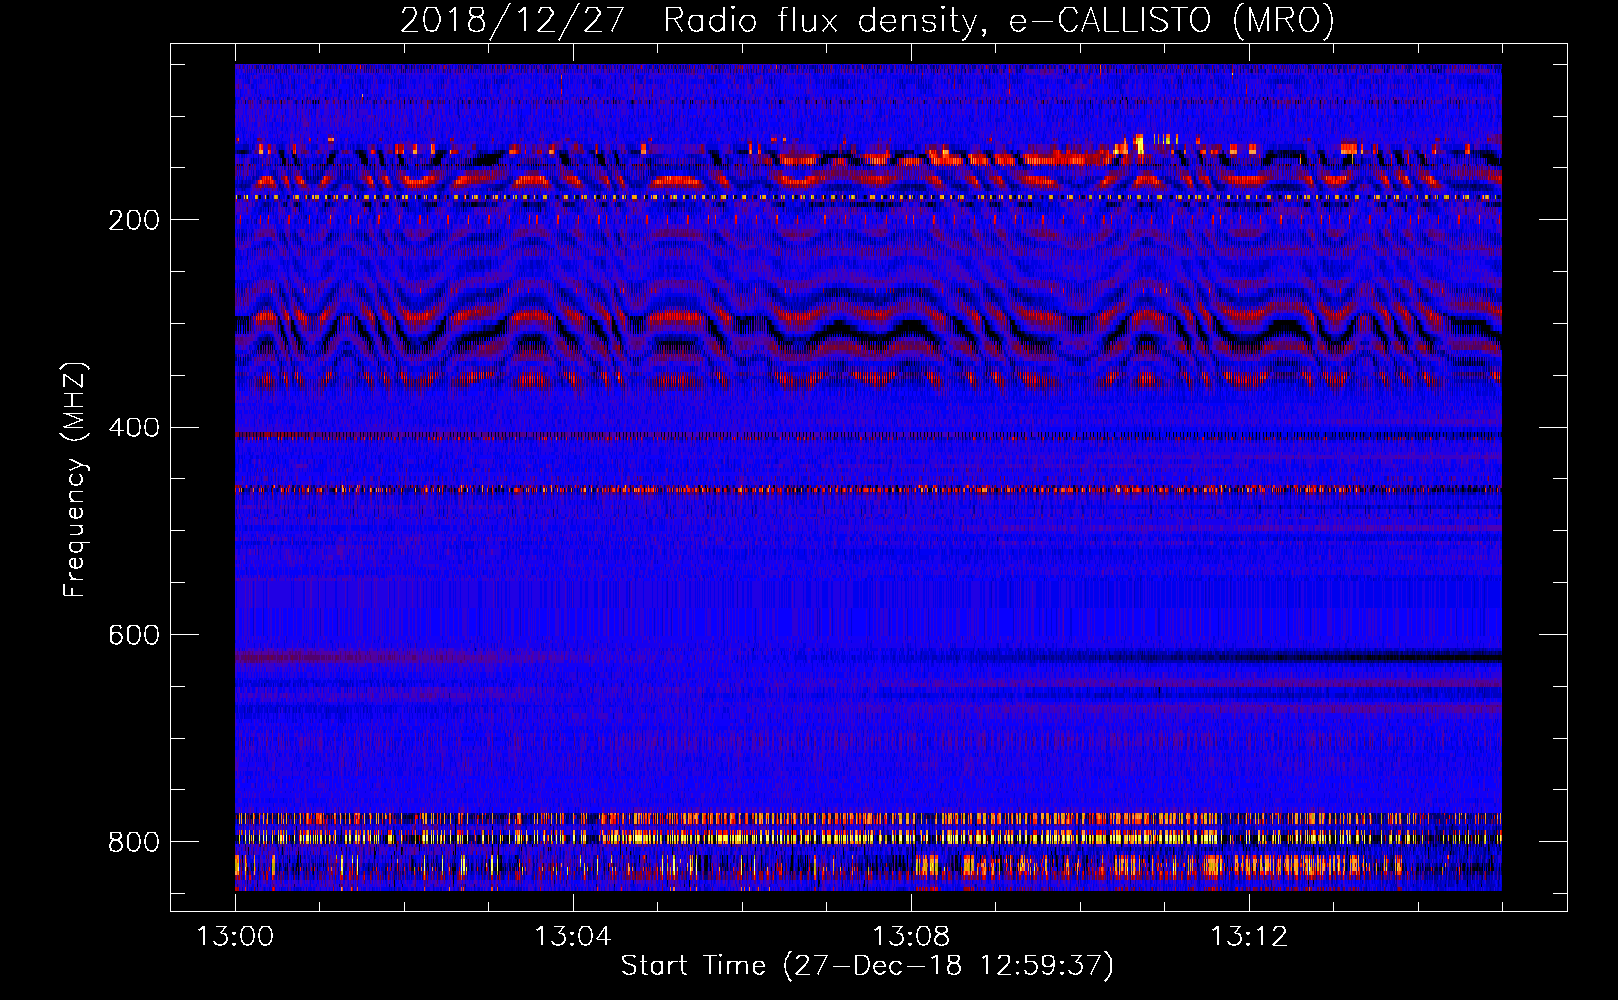The height and width of the screenshot is (1000, 1618).
Task: Click the 13:08 time tick label
Action: point(911,937)
